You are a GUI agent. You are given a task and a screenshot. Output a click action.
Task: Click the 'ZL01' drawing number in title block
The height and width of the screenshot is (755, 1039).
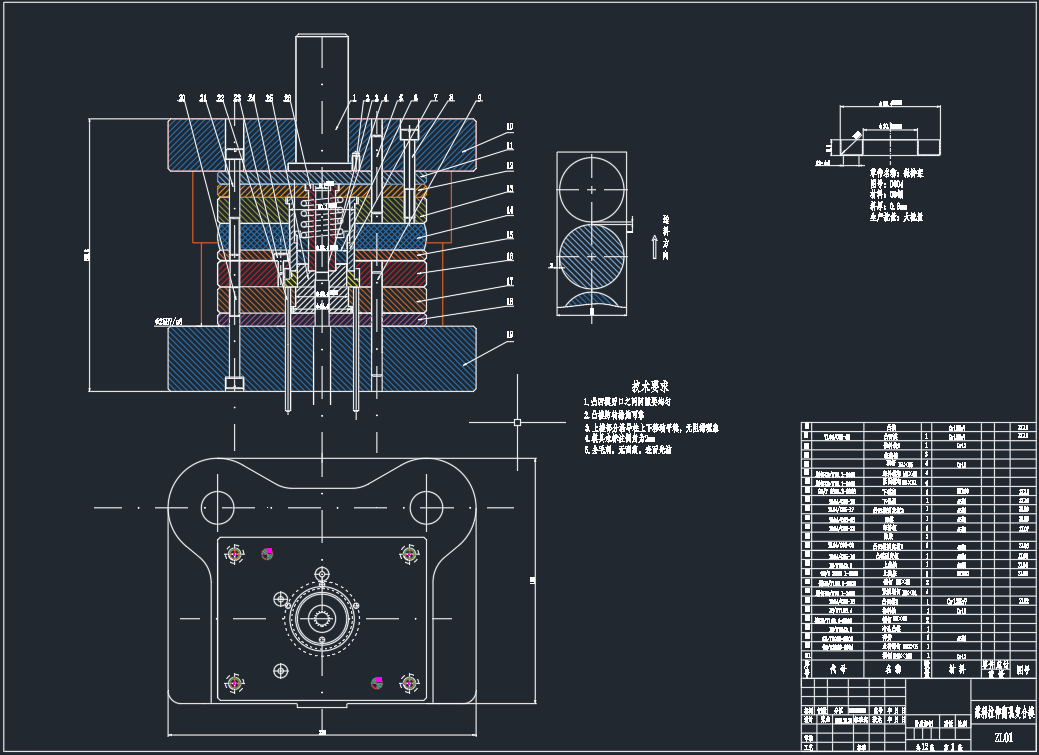pos(1003,738)
